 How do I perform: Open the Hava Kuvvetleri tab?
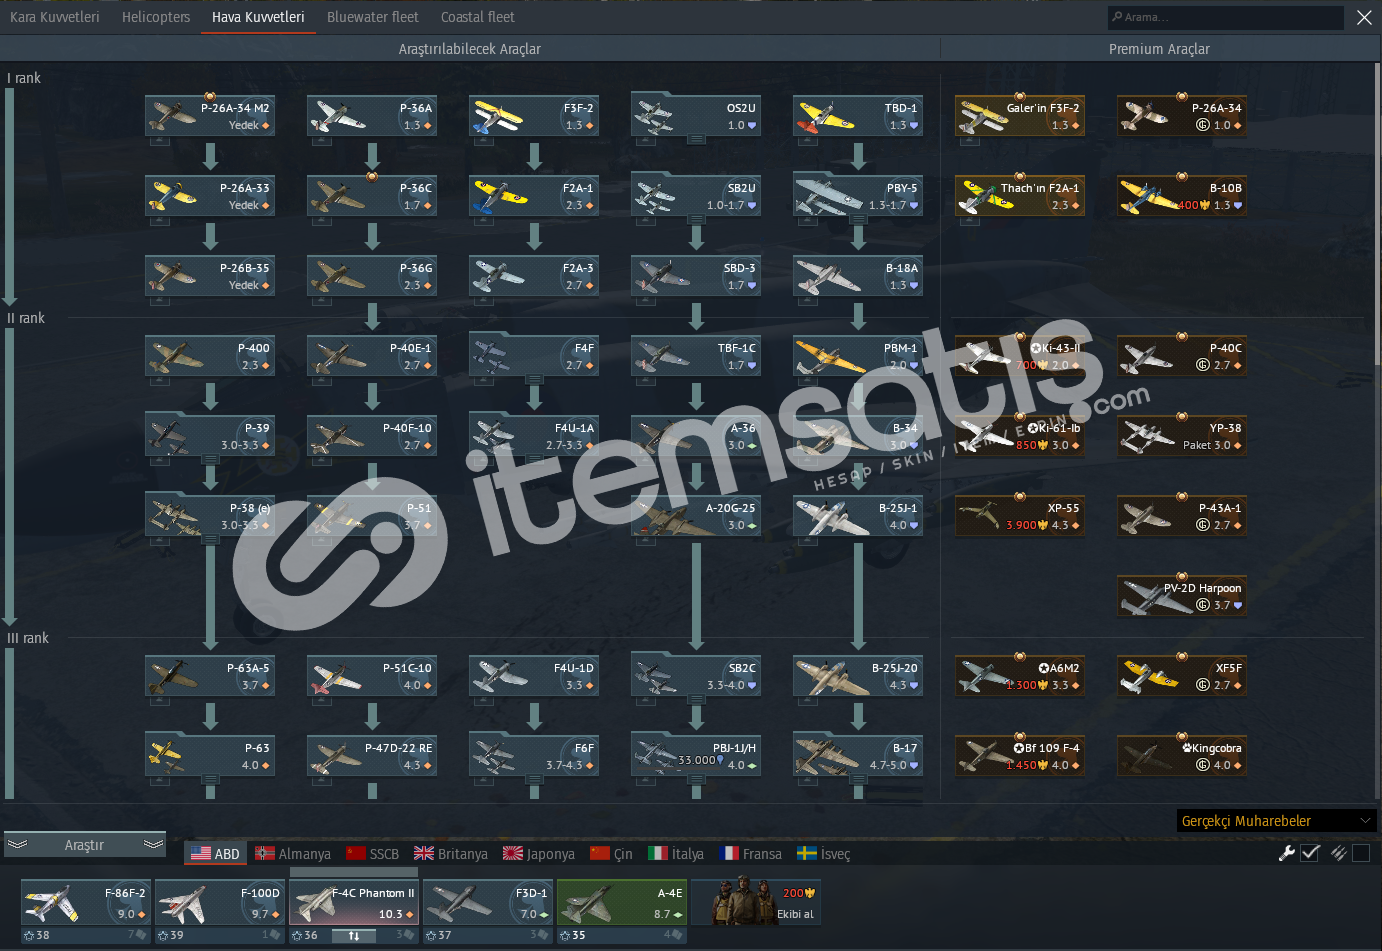258,17
